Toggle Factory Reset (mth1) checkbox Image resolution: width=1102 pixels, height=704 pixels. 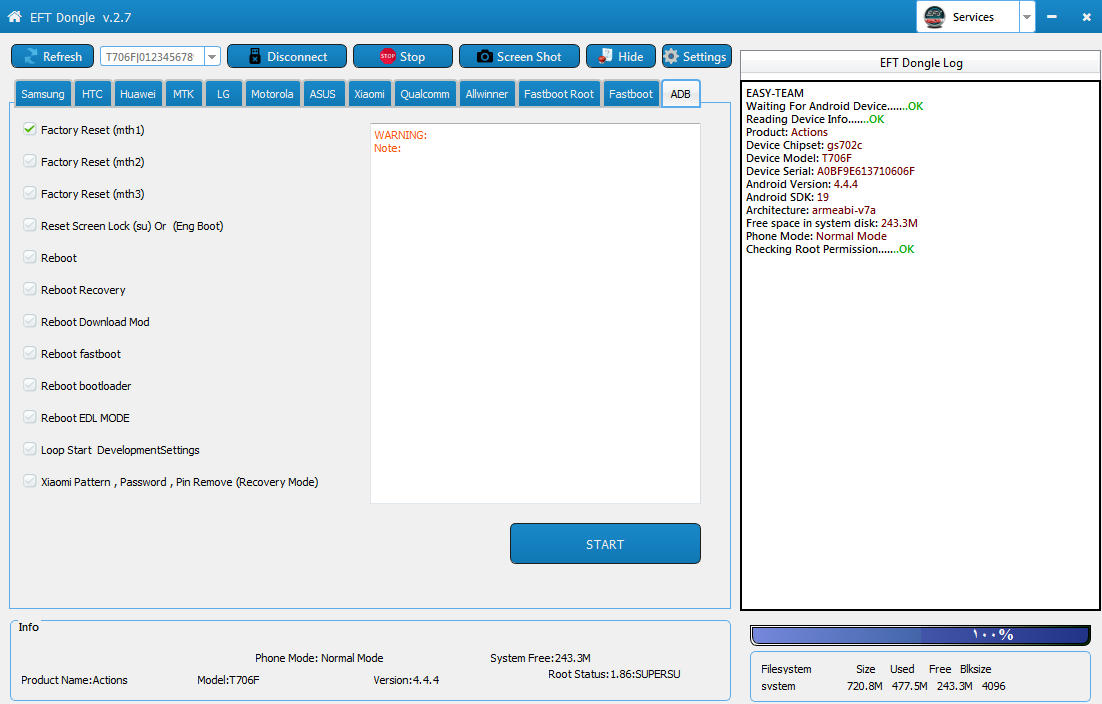pos(30,129)
